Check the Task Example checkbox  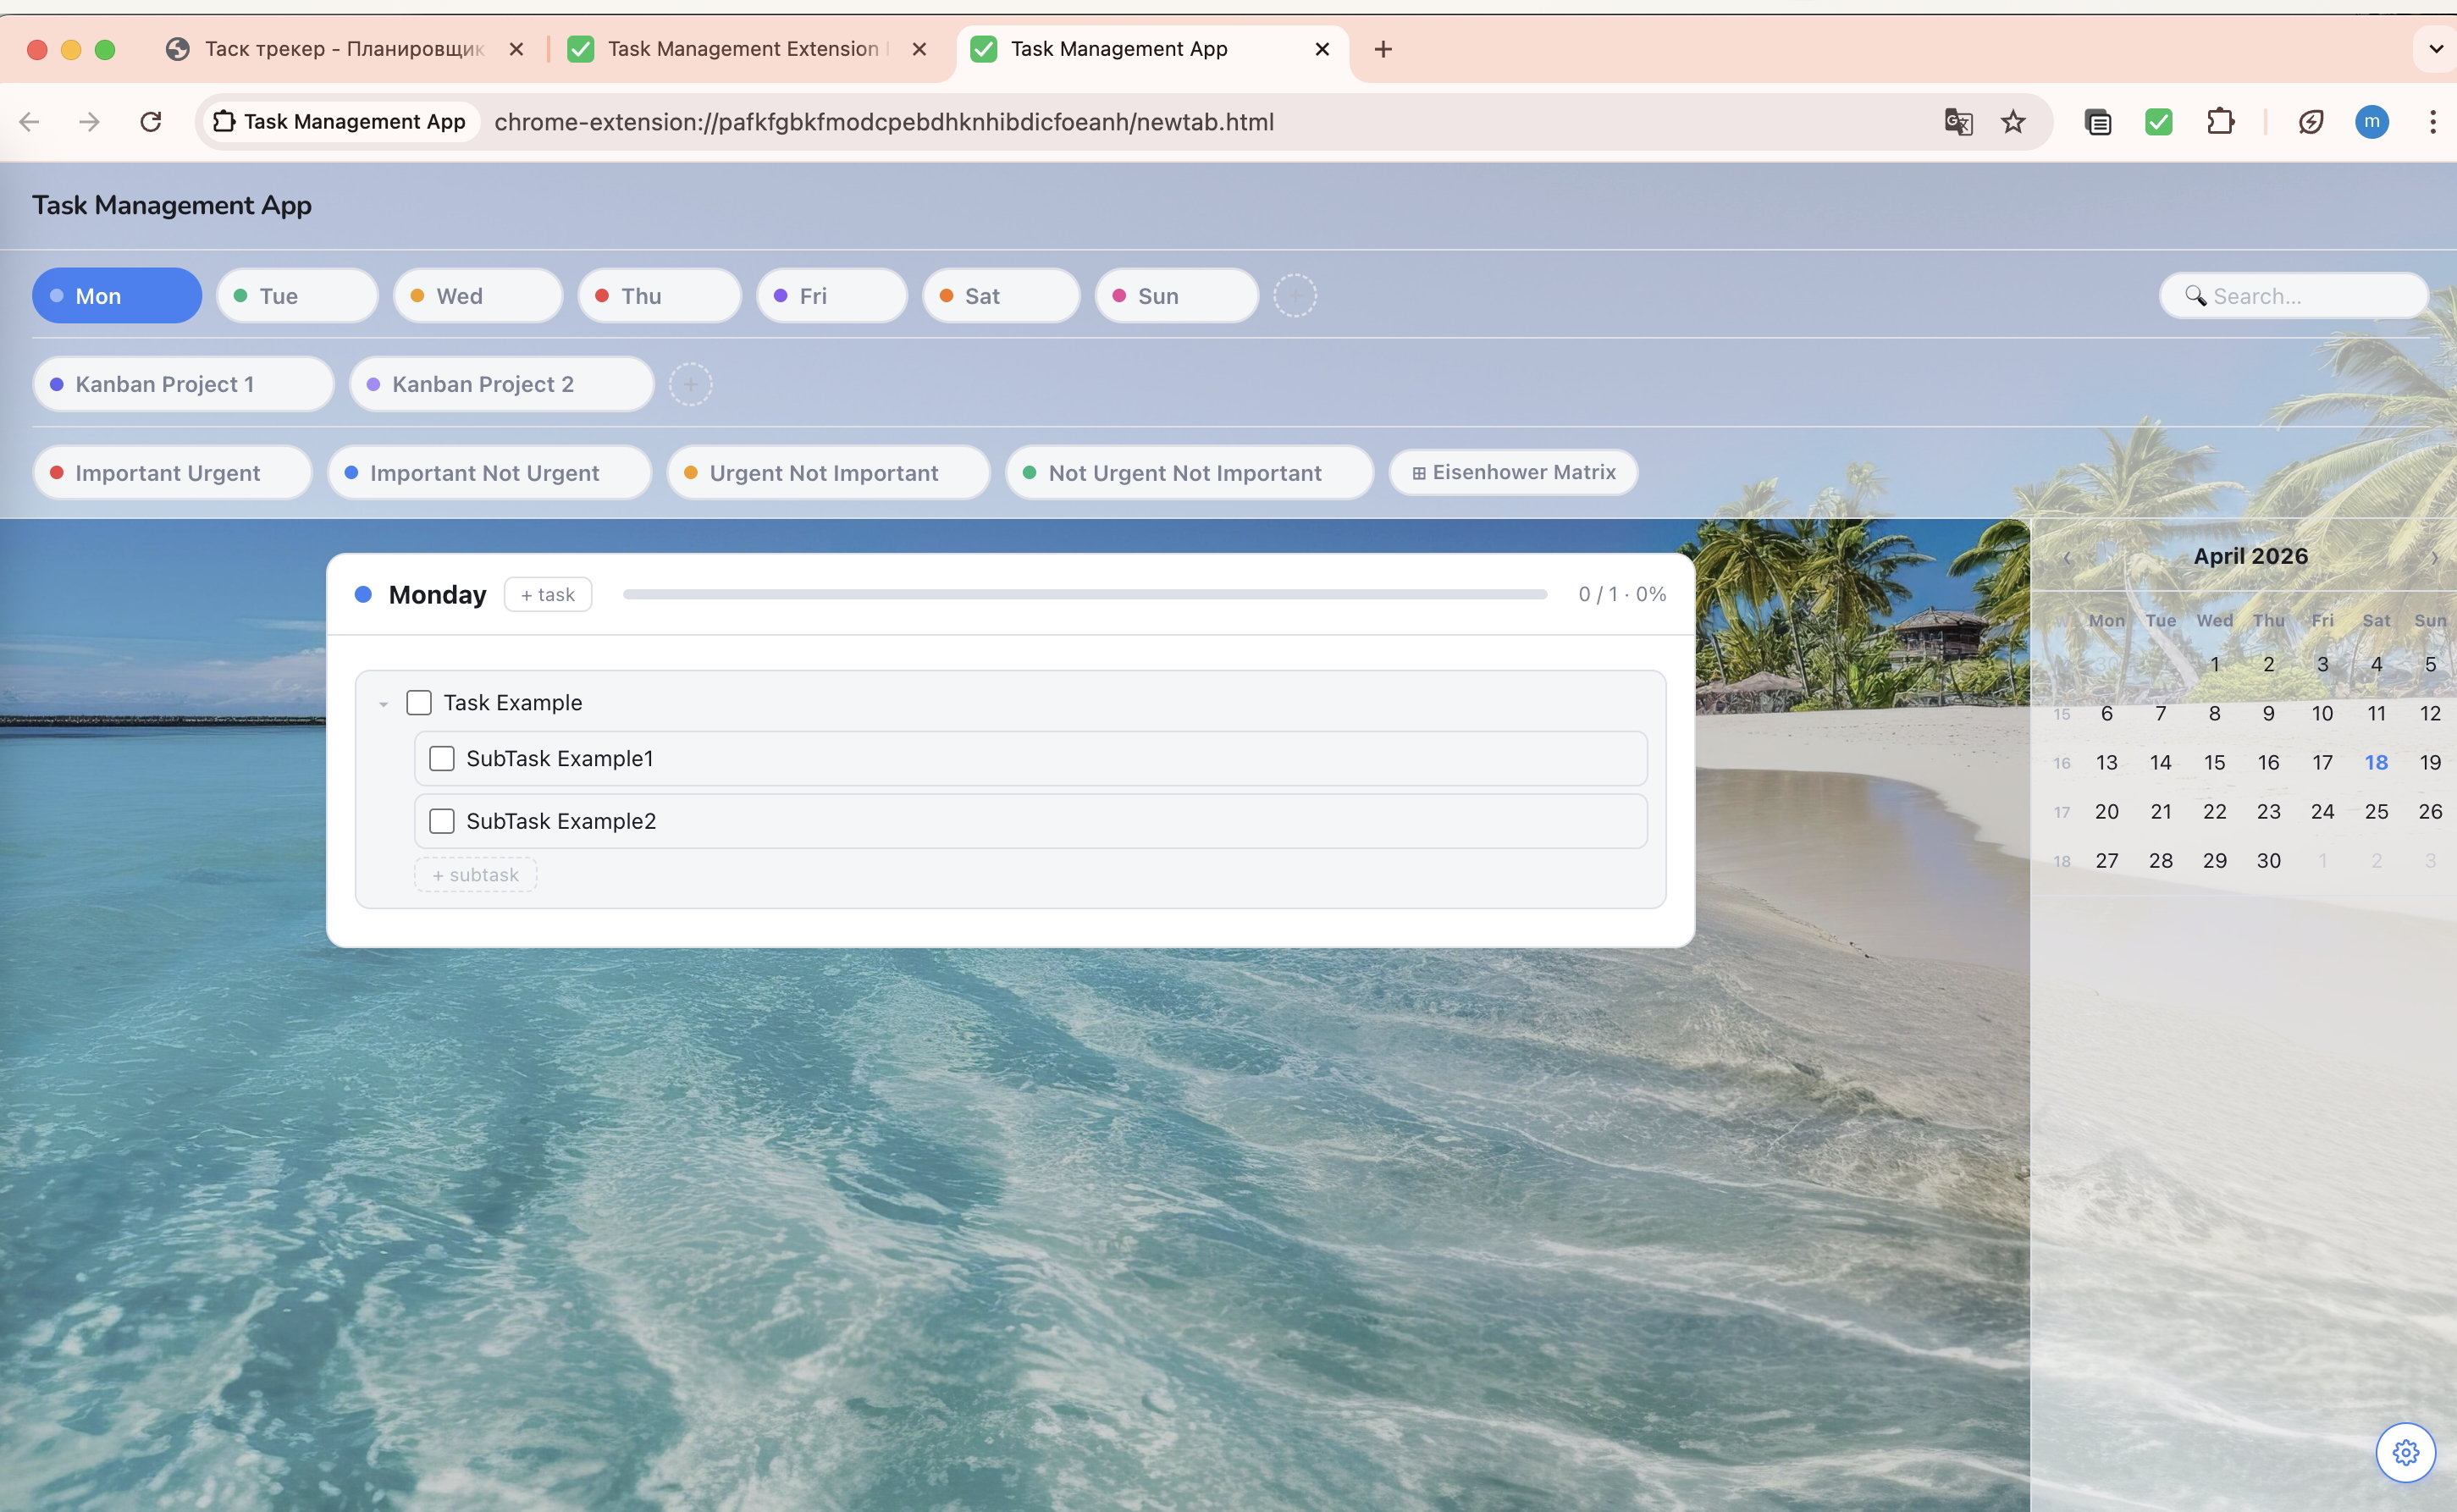point(419,703)
